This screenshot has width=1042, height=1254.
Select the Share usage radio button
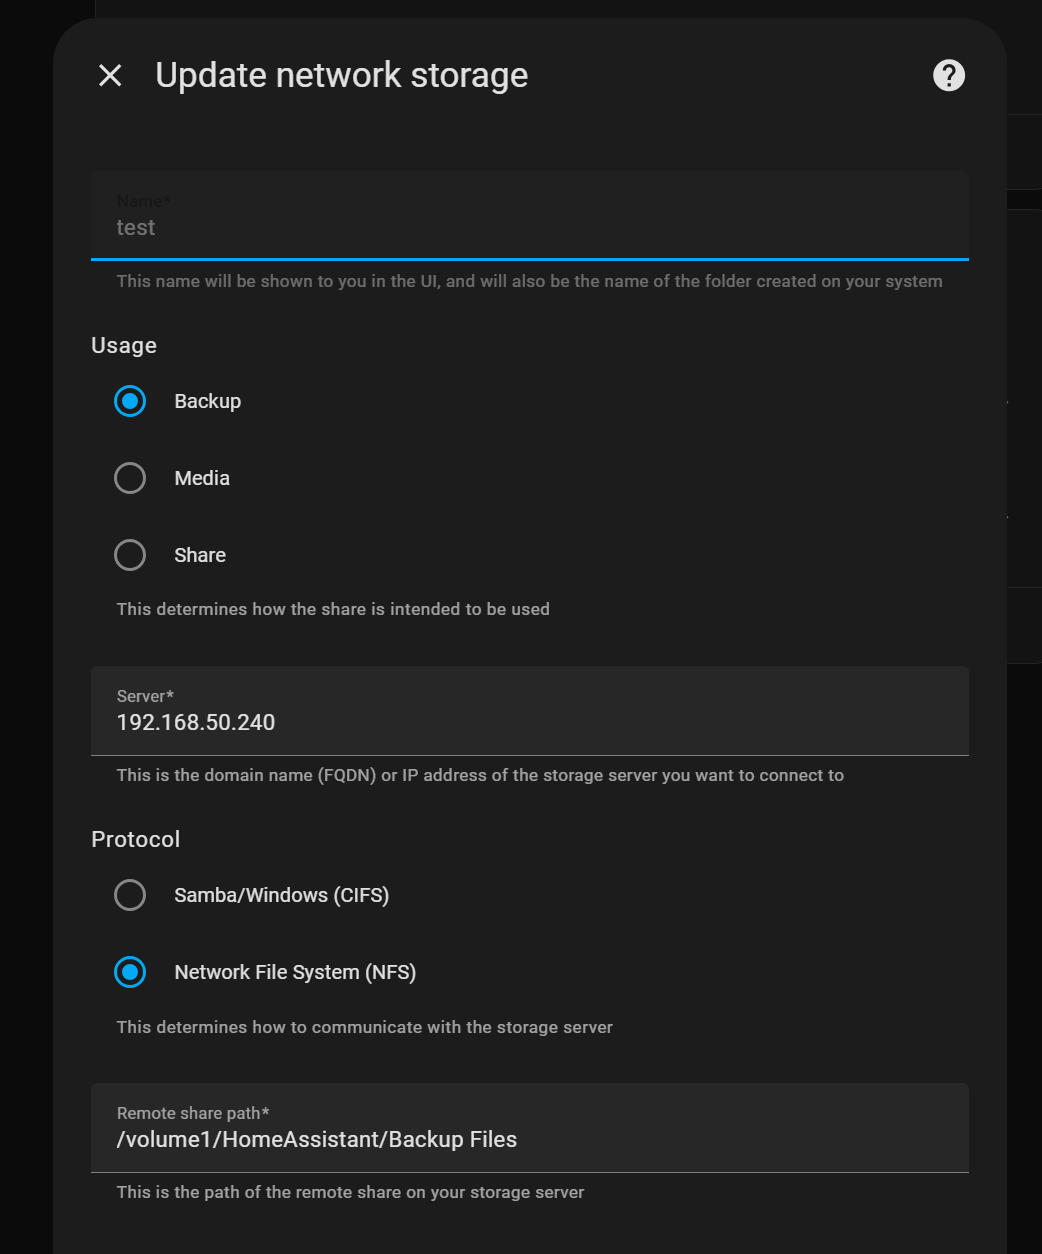coord(130,555)
